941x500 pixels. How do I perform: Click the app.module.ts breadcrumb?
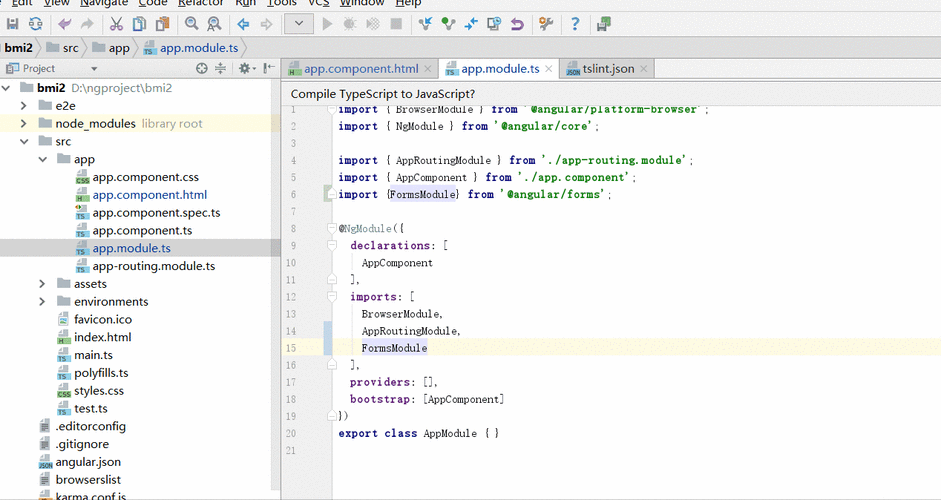click(x=191, y=48)
